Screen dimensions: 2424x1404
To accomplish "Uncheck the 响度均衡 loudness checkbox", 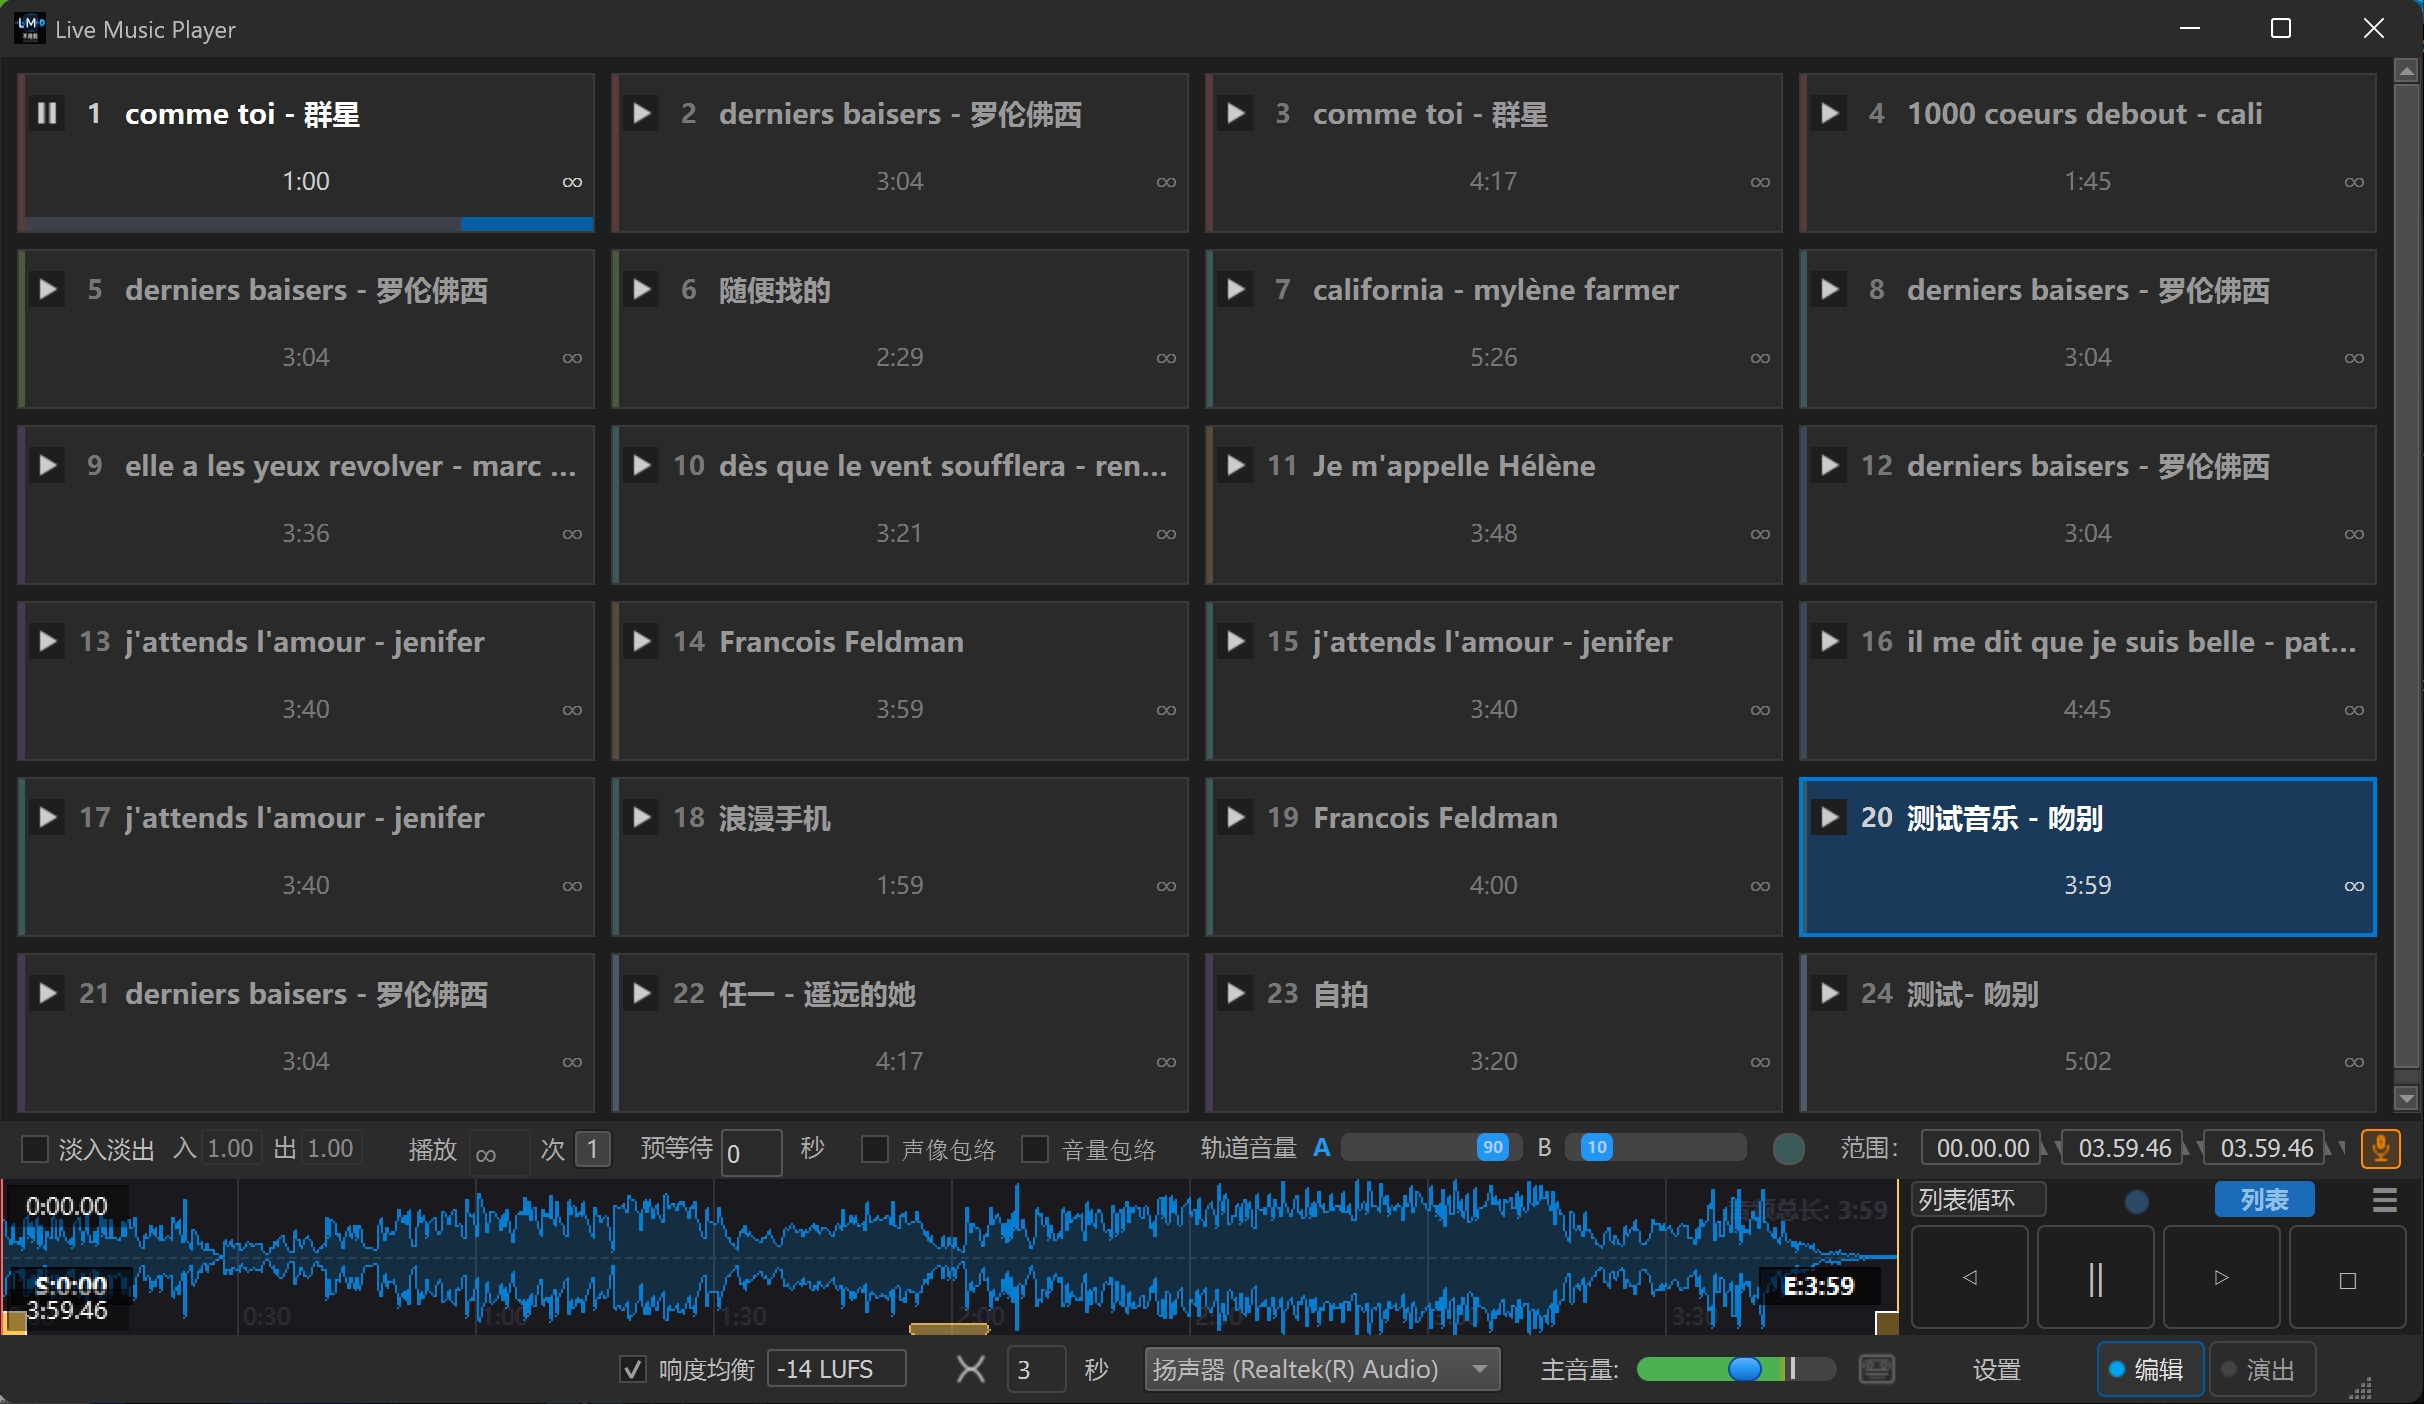I will [633, 1369].
